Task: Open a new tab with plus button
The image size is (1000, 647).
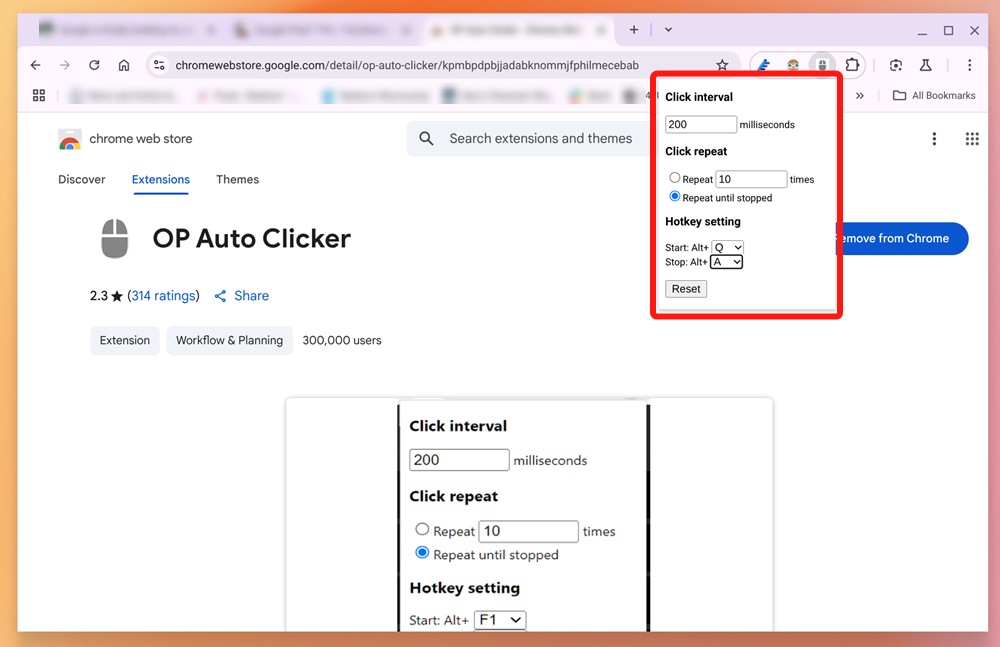Action: click(634, 29)
